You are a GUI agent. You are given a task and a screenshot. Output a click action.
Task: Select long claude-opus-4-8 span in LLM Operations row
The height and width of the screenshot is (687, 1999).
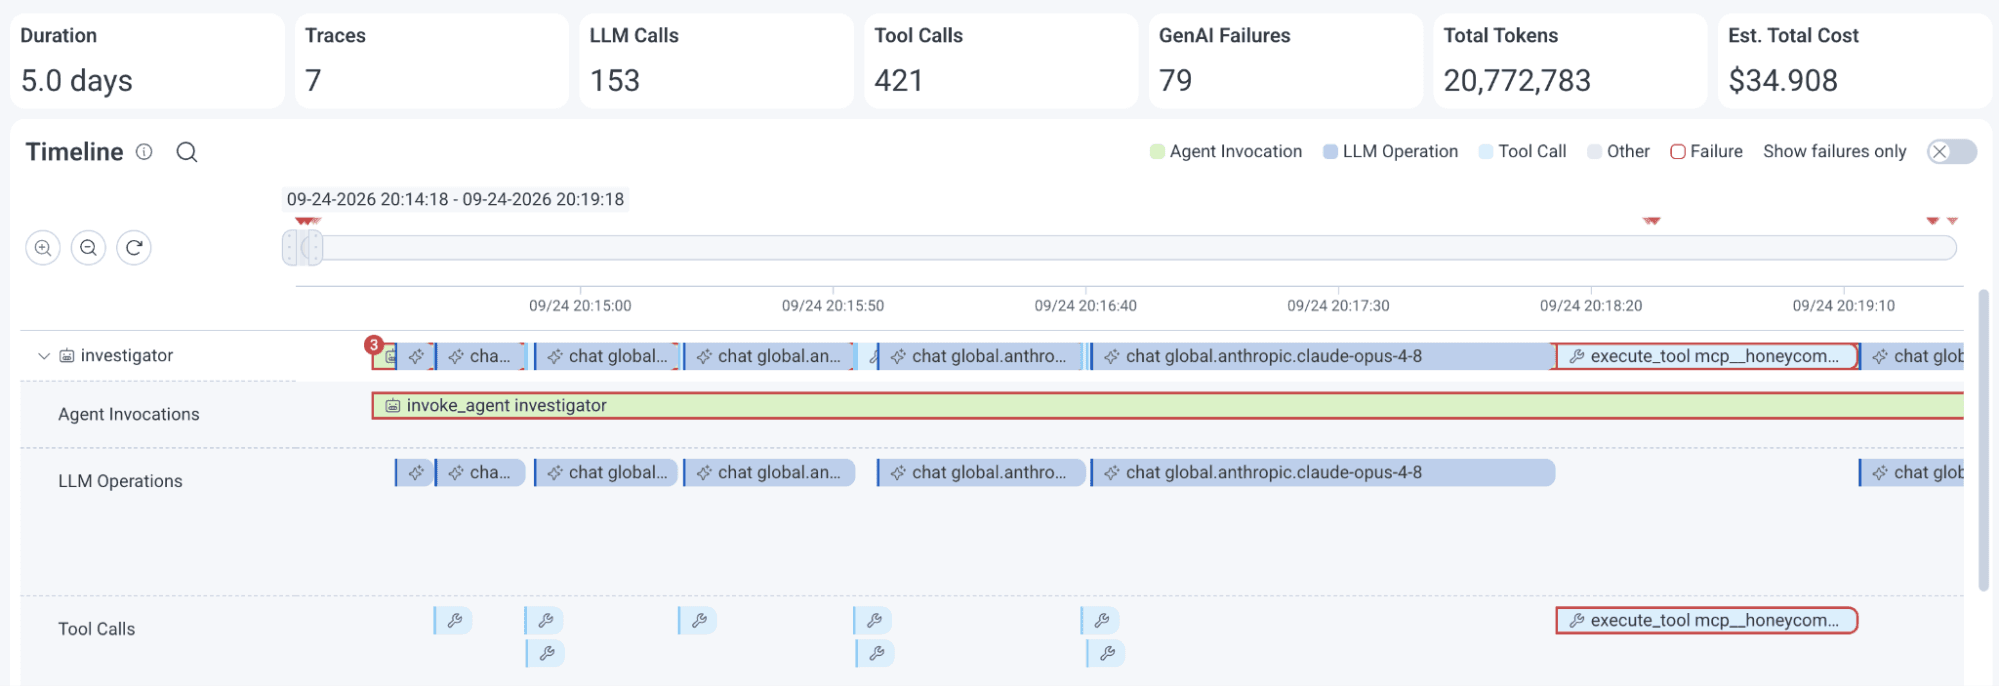tap(1322, 473)
